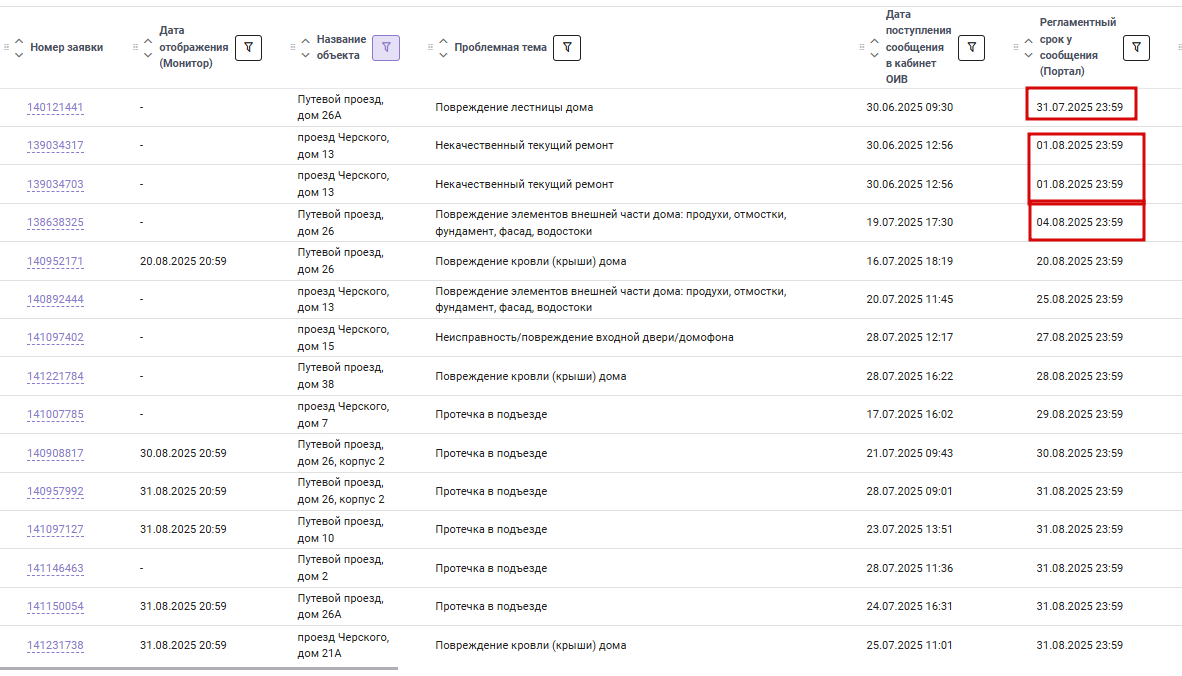Viewport: 1182px width, 676px height.
Task: Select receipt date 30.06.2025 09:30
Action: pos(910,107)
